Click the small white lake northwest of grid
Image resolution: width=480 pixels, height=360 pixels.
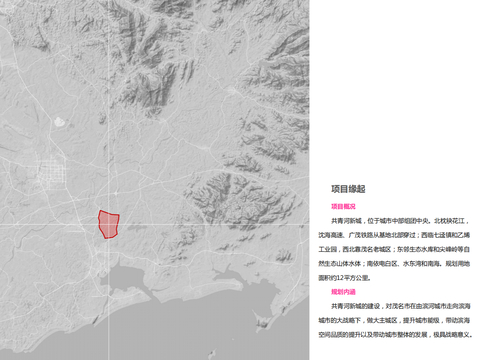(59, 122)
